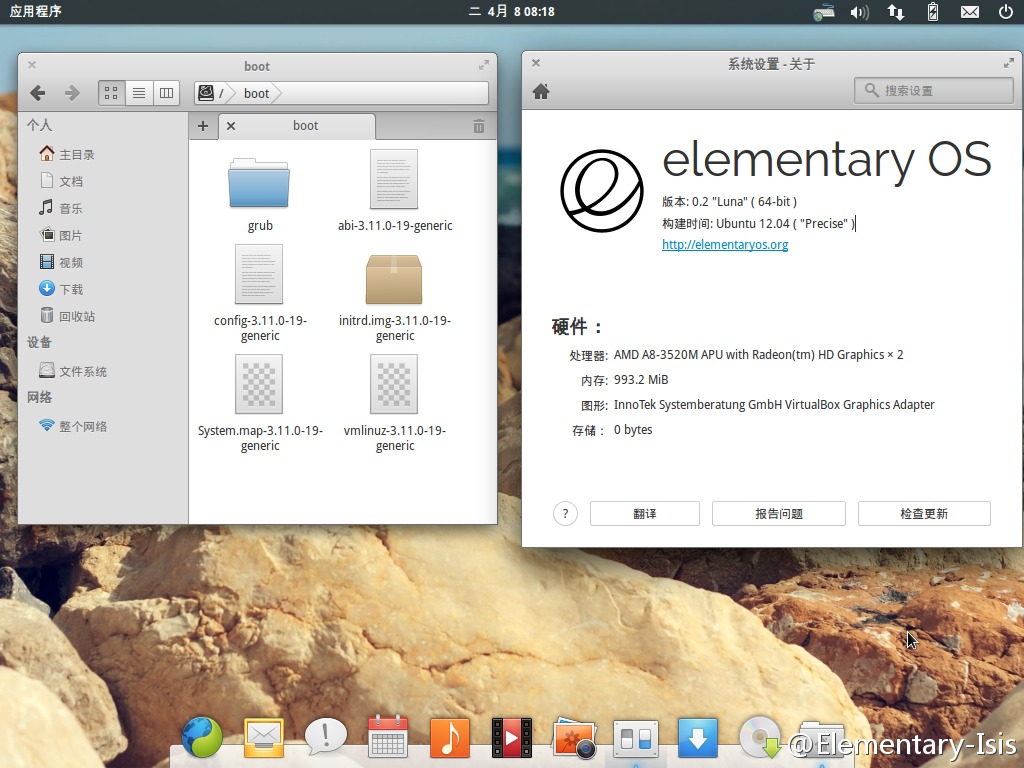Viewport: 1024px width, 768px height.
Task: Click the root disk icon in the path bar
Action: [x=206, y=93]
